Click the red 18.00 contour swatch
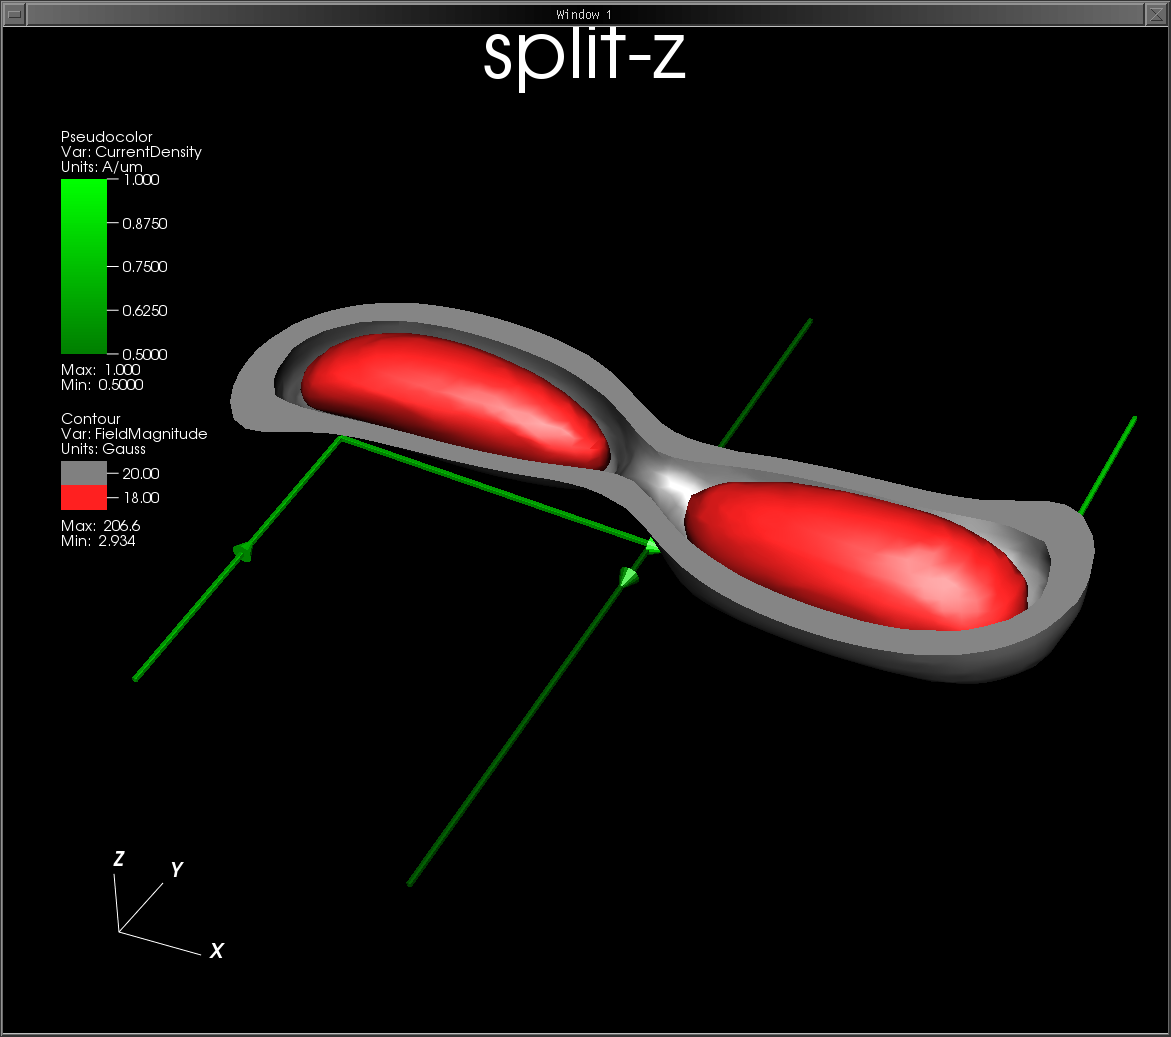The image size is (1171, 1037). pyautogui.click(x=84, y=498)
